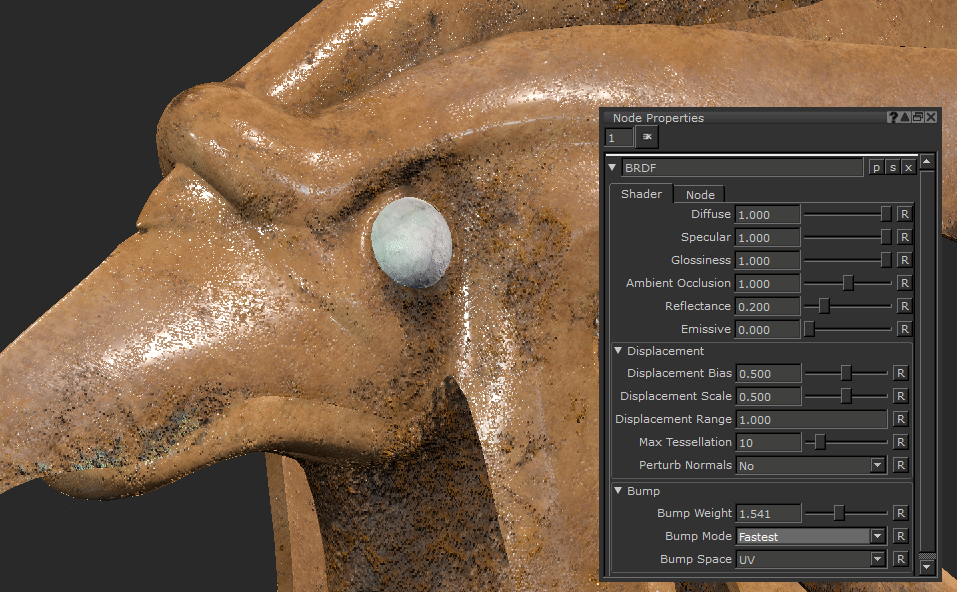Screen dimensions: 957x592
Task: Click the Displacement Range value field
Action: click(810, 419)
